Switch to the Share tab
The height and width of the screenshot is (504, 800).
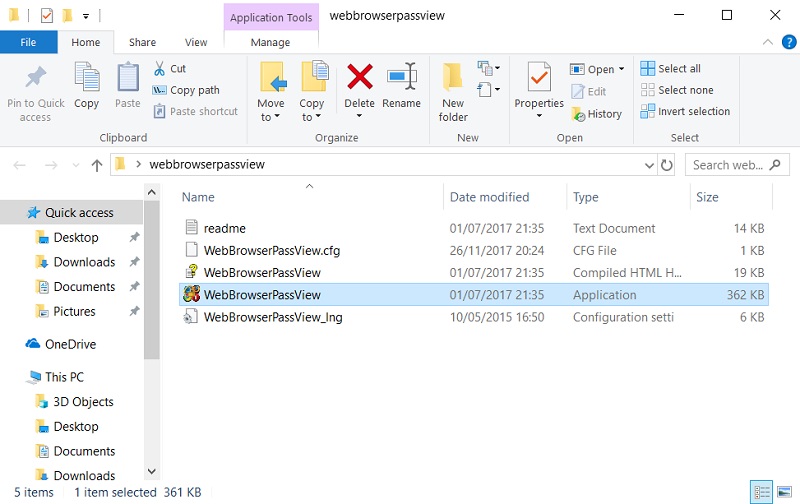142,42
